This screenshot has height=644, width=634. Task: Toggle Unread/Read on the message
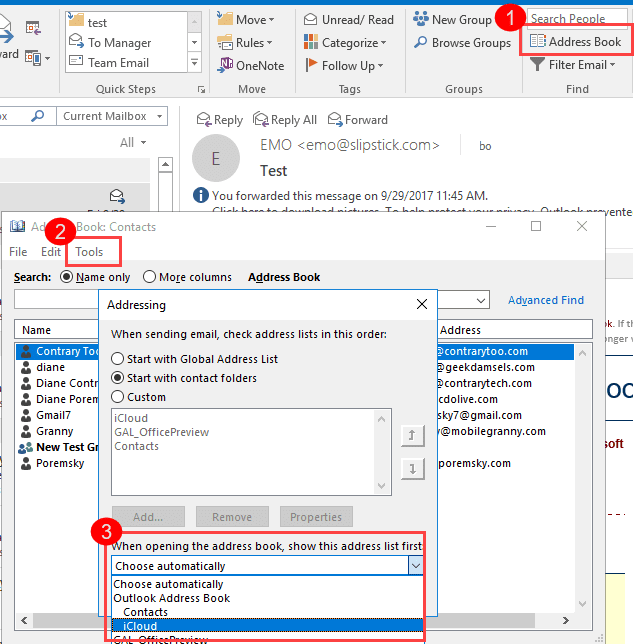tap(349, 19)
